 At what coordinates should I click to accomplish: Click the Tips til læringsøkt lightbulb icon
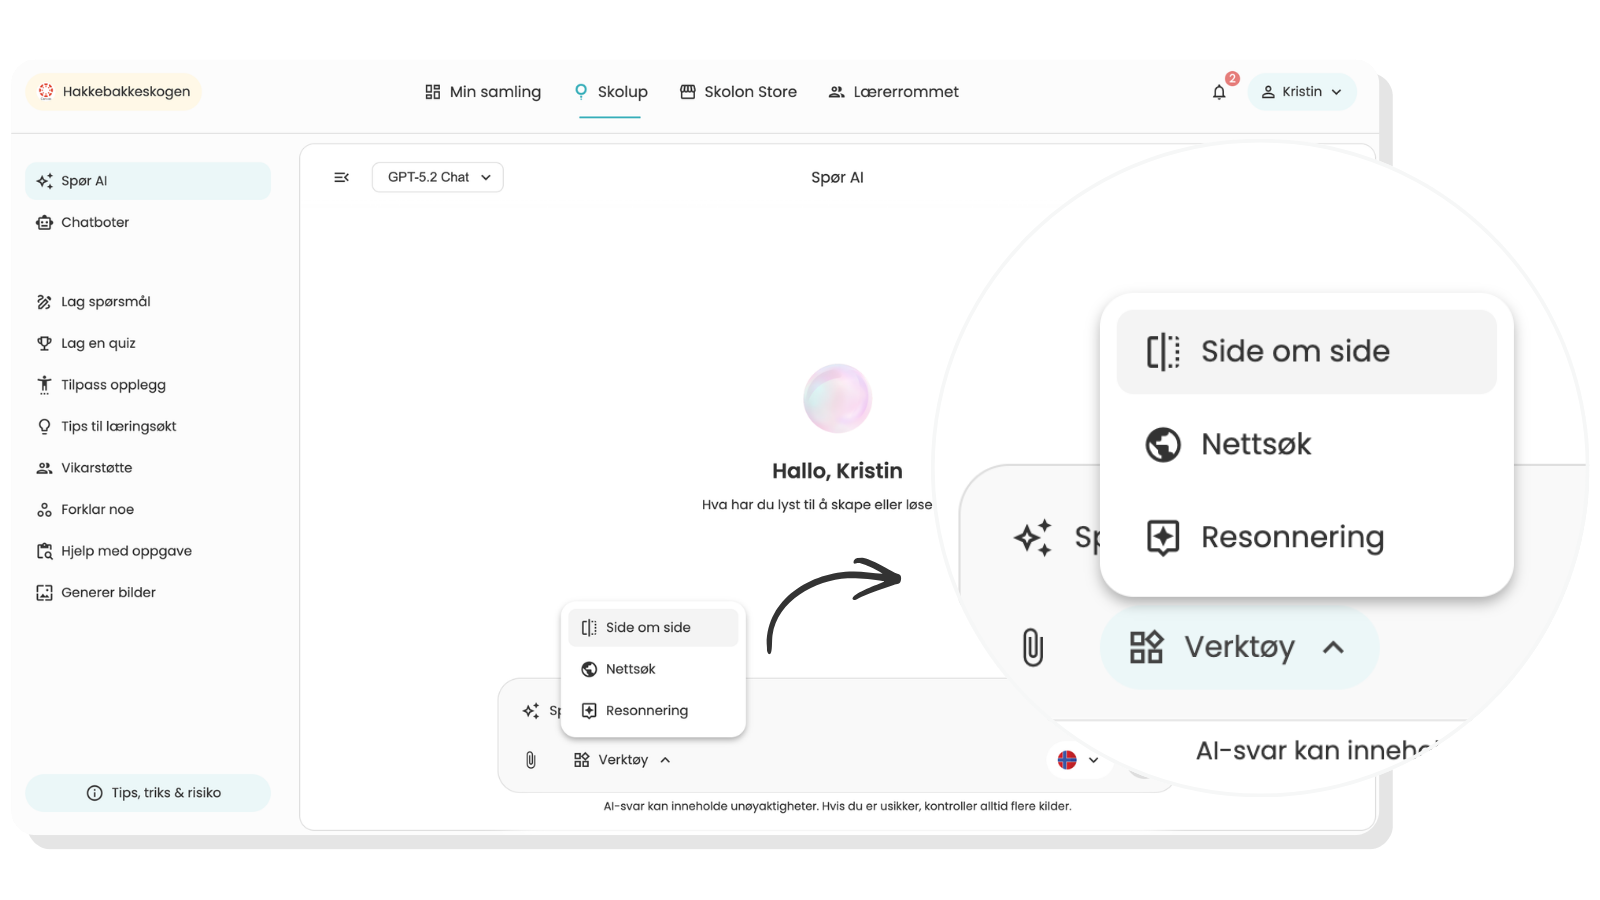pyautogui.click(x=44, y=426)
